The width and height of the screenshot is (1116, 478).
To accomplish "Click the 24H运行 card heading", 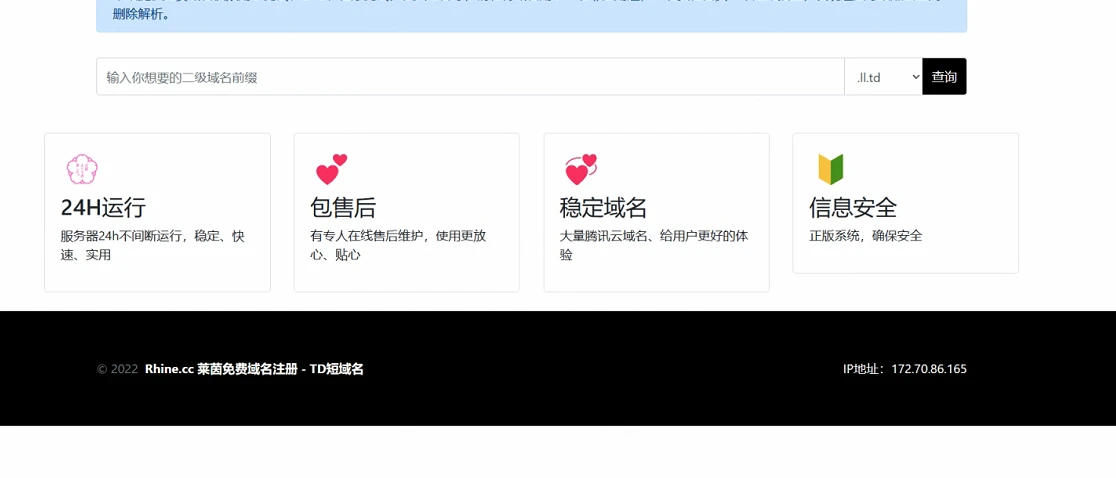I will click(103, 208).
